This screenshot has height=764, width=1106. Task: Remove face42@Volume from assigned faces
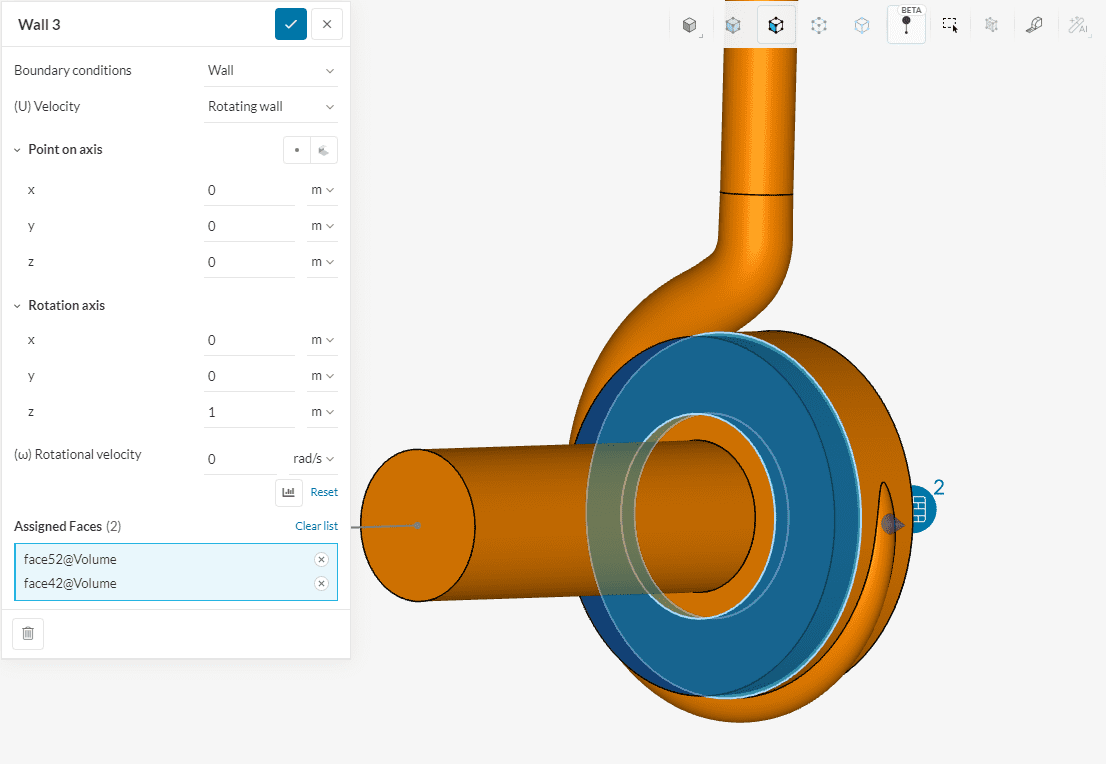click(x=321, y=584)
